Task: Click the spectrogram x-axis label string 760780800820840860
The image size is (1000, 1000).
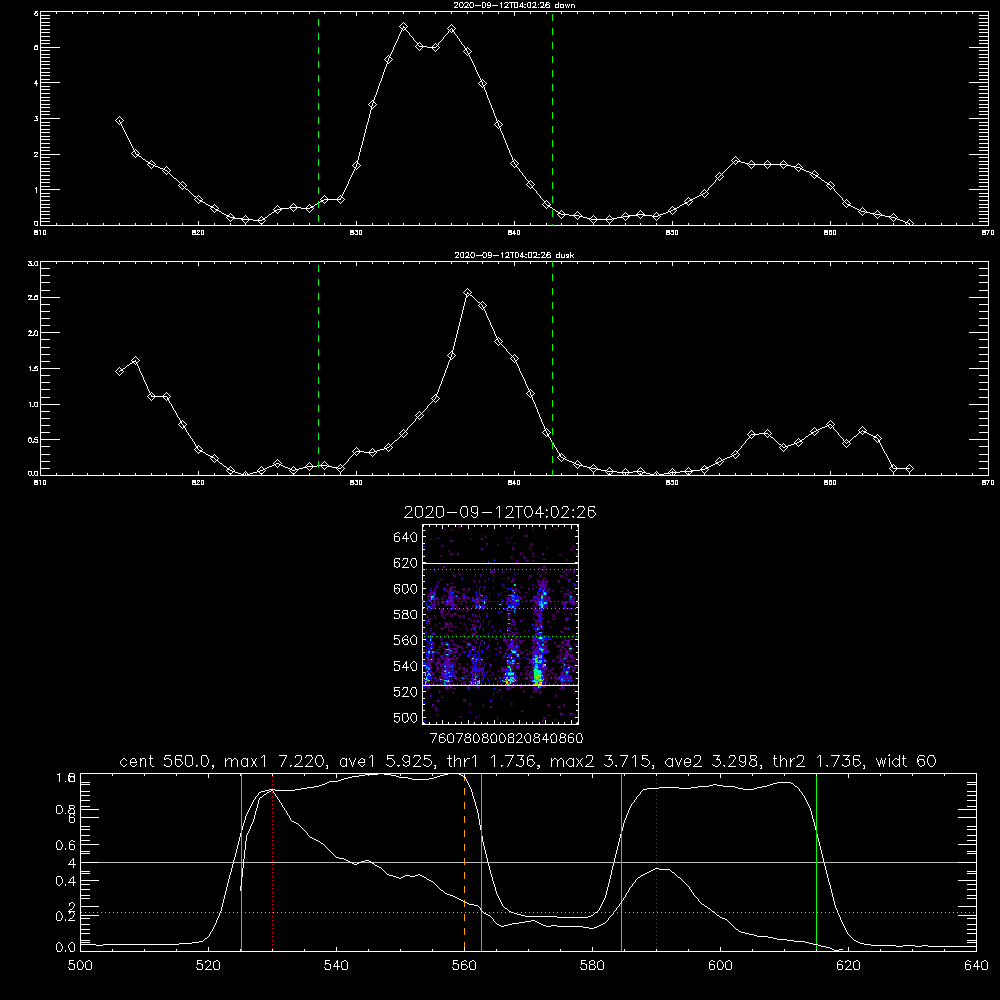Action: point(506,739)
